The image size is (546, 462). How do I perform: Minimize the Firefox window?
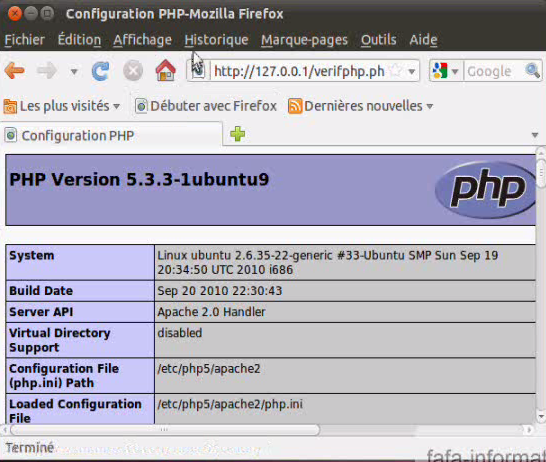coord(31,14)
